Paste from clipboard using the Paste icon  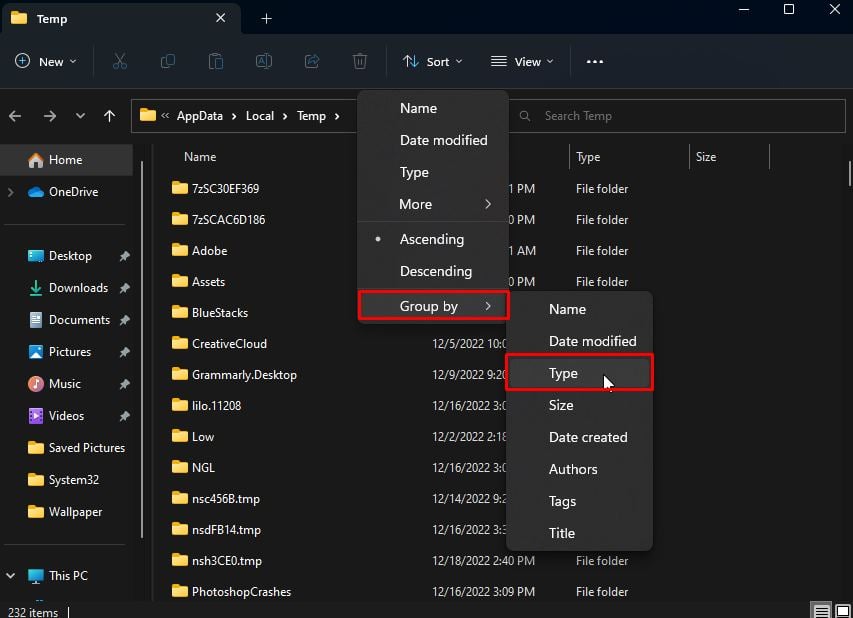pyautogui.click(x=215, y=61)
